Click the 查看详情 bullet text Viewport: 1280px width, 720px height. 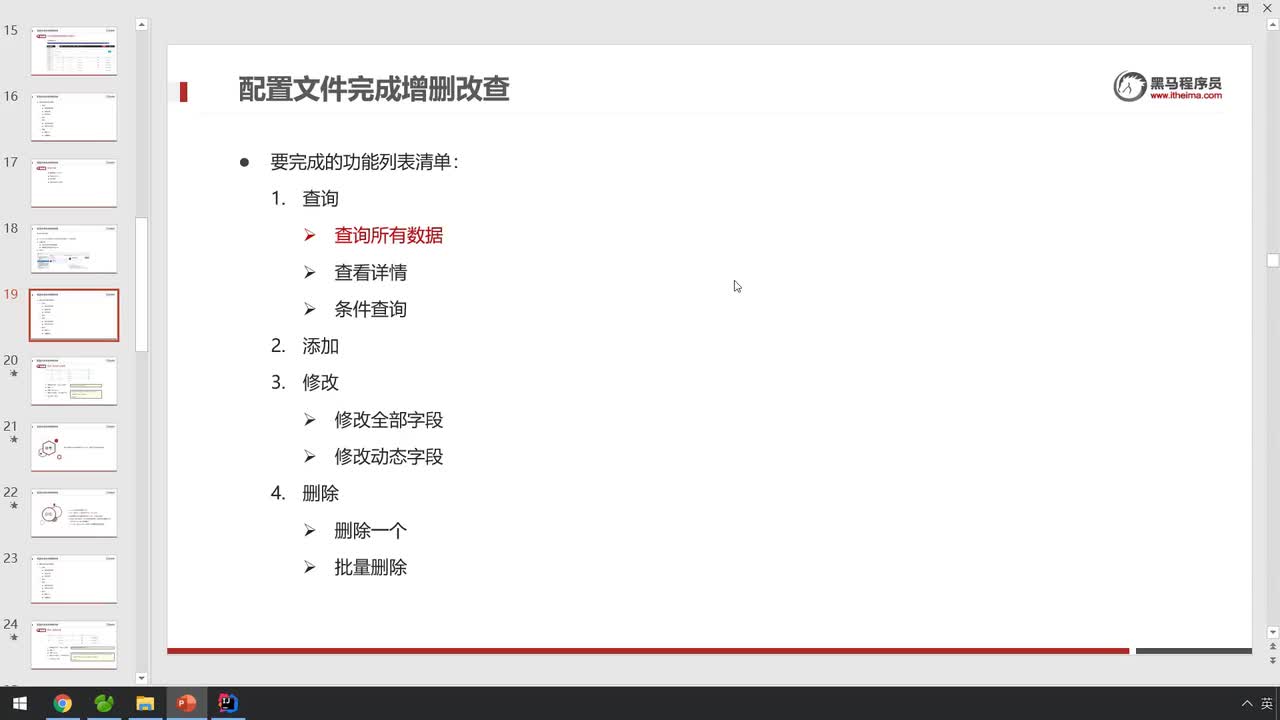pos(370,273)
